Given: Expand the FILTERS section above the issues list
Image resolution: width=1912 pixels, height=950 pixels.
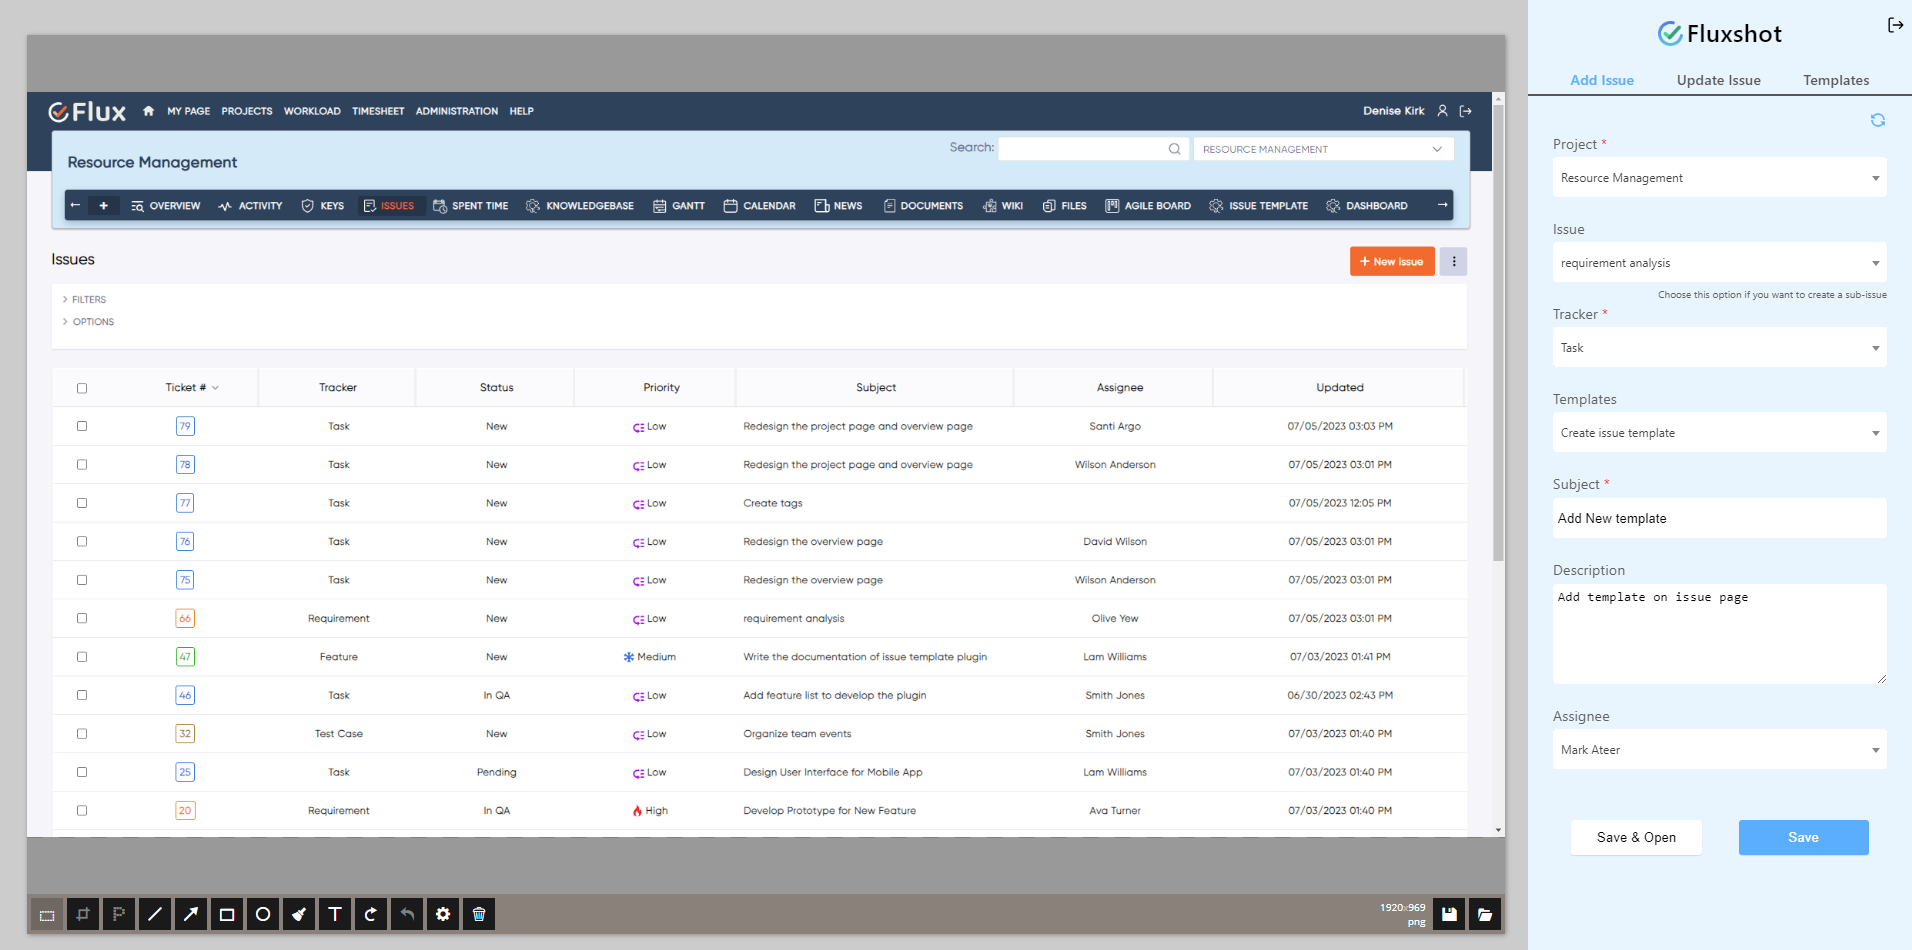Looking at the screenshot, I should click(87, 299).
